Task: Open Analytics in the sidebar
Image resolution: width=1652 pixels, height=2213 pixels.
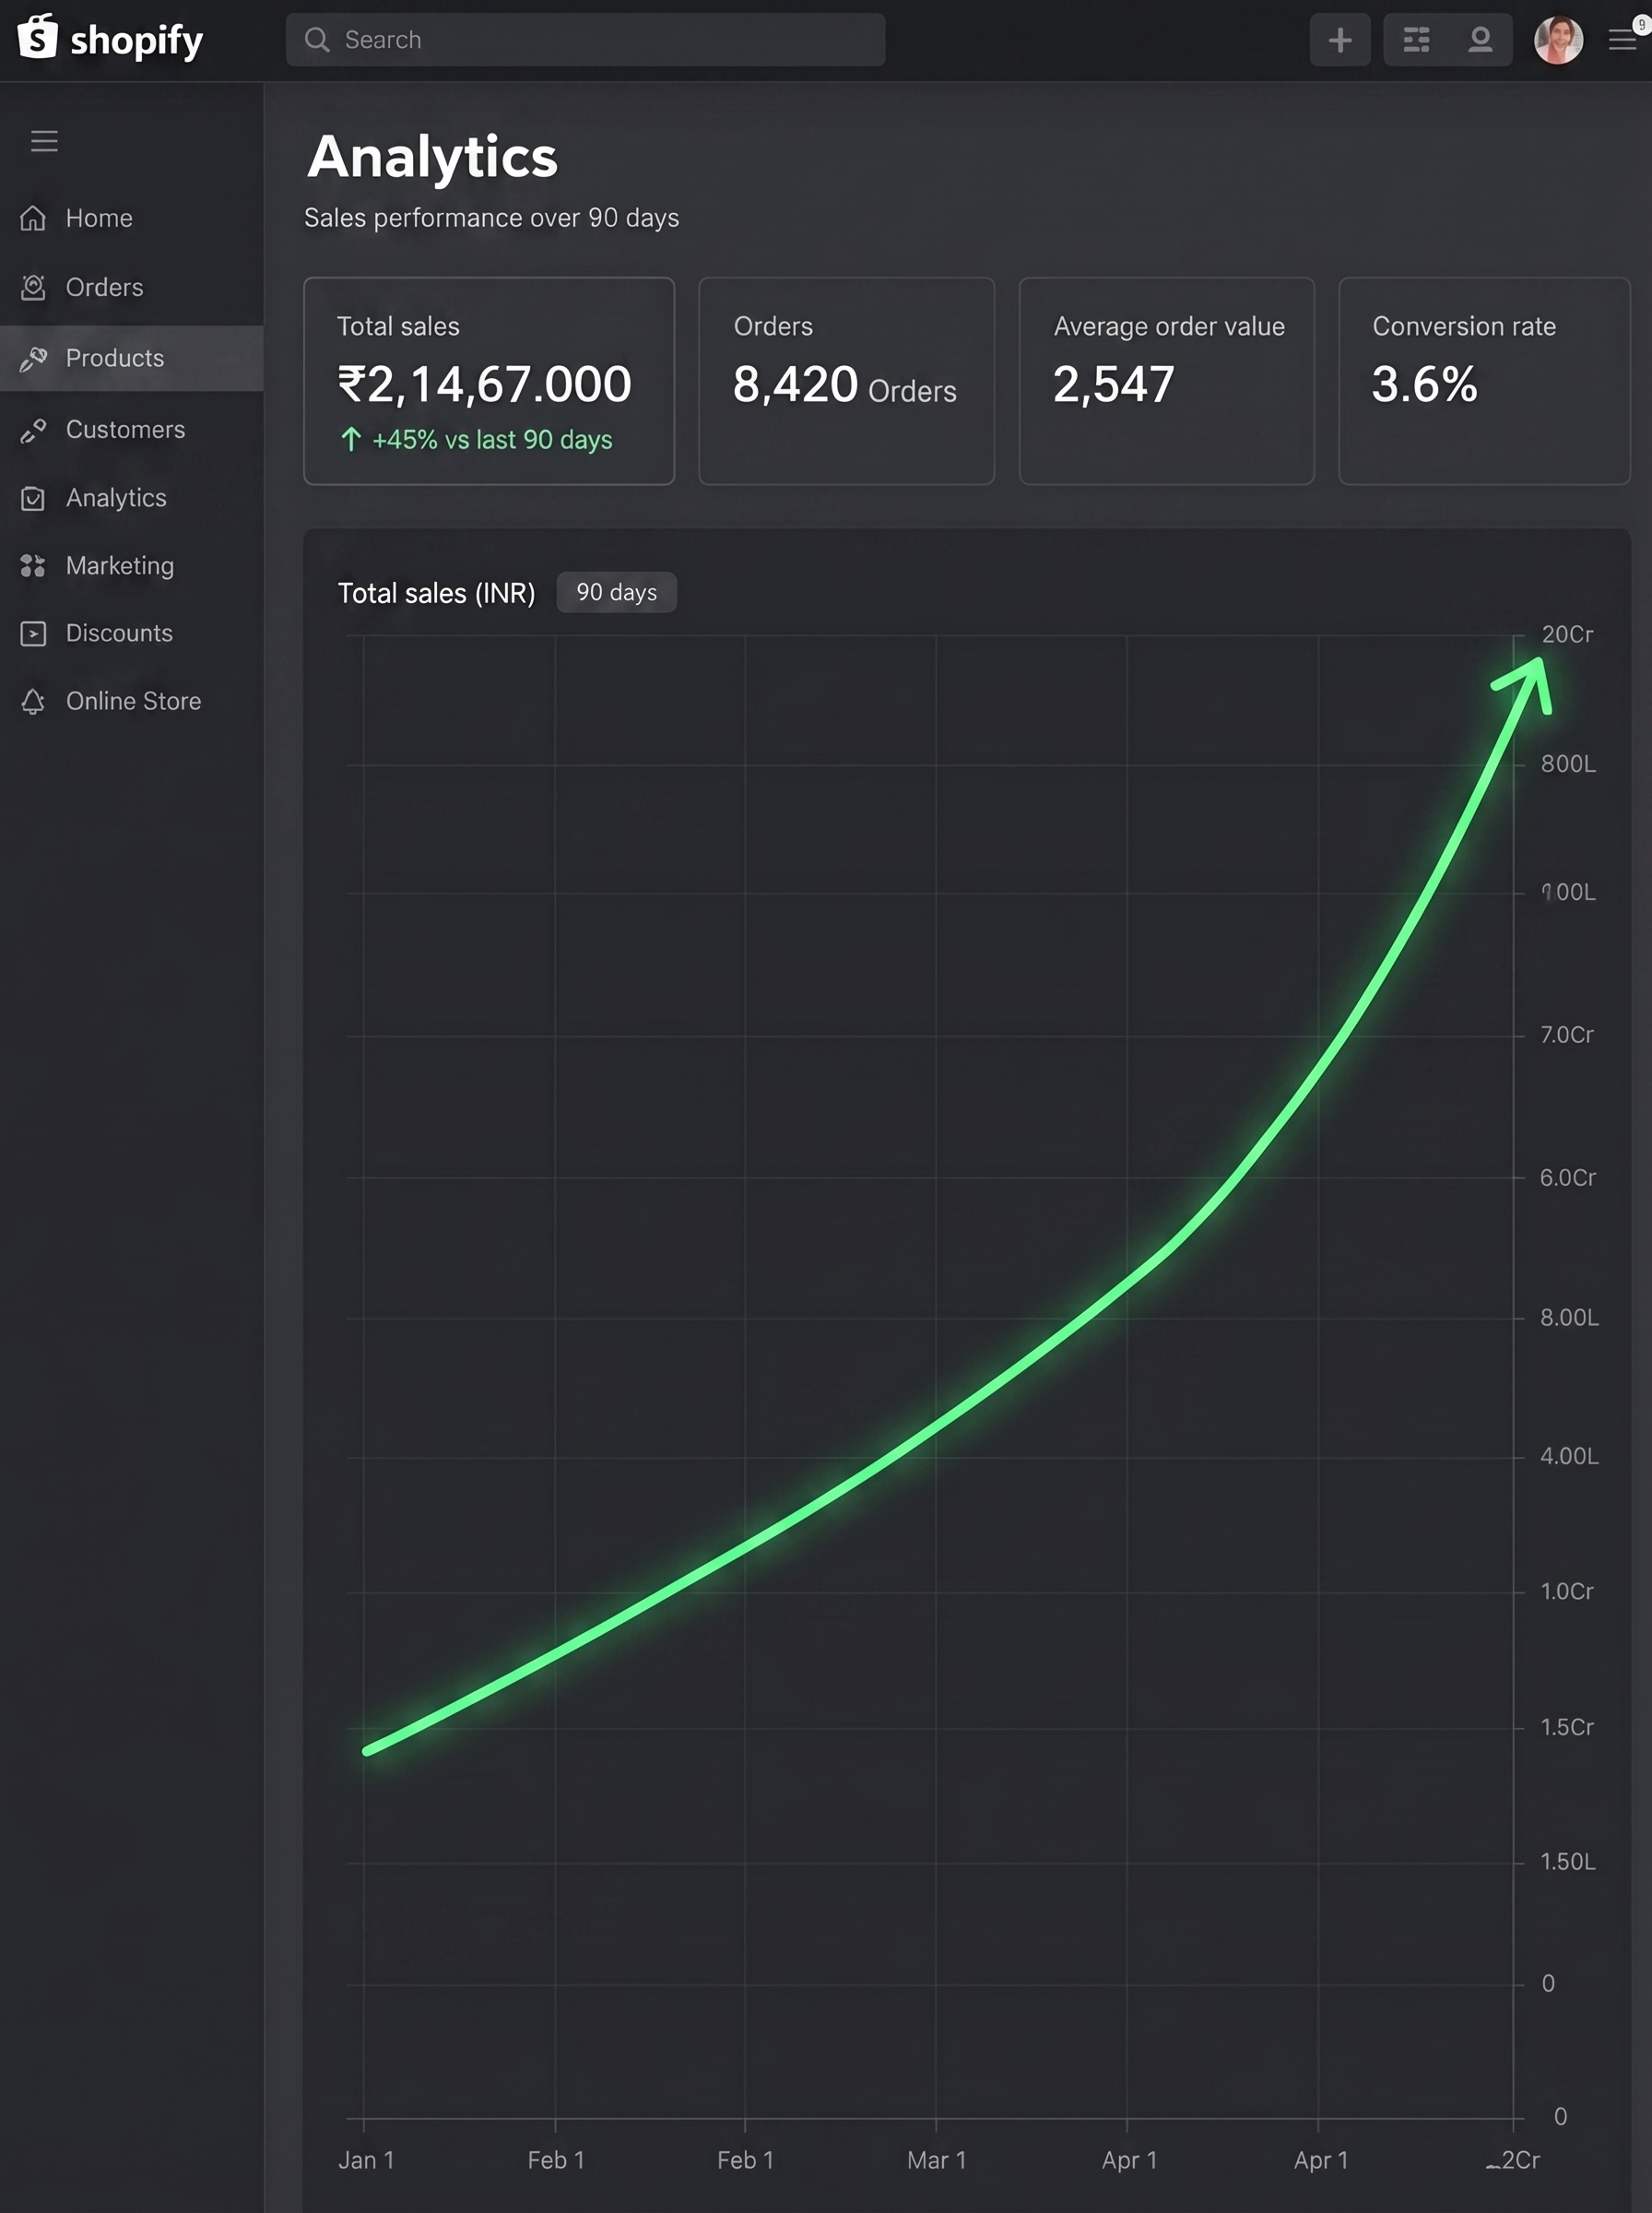Action: point(131,498)
